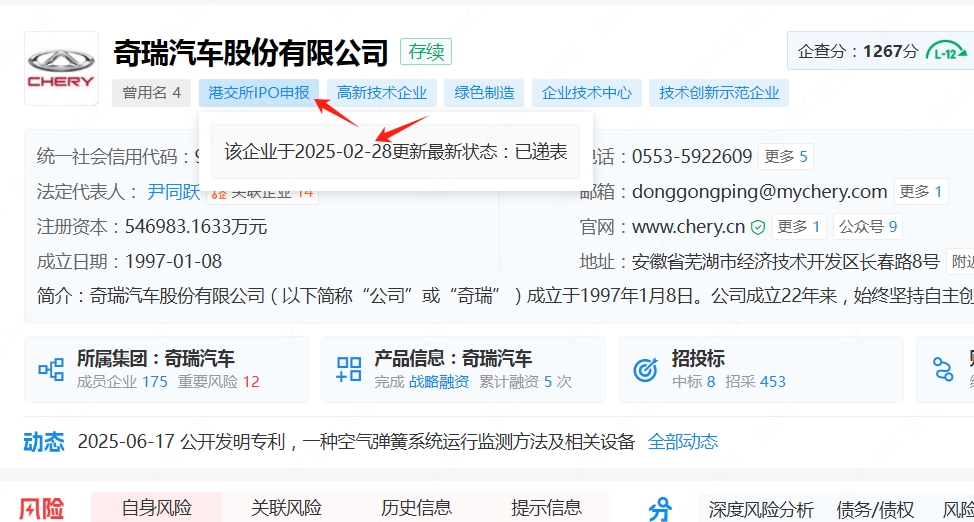Click 招采 453 count

(755, 382)
